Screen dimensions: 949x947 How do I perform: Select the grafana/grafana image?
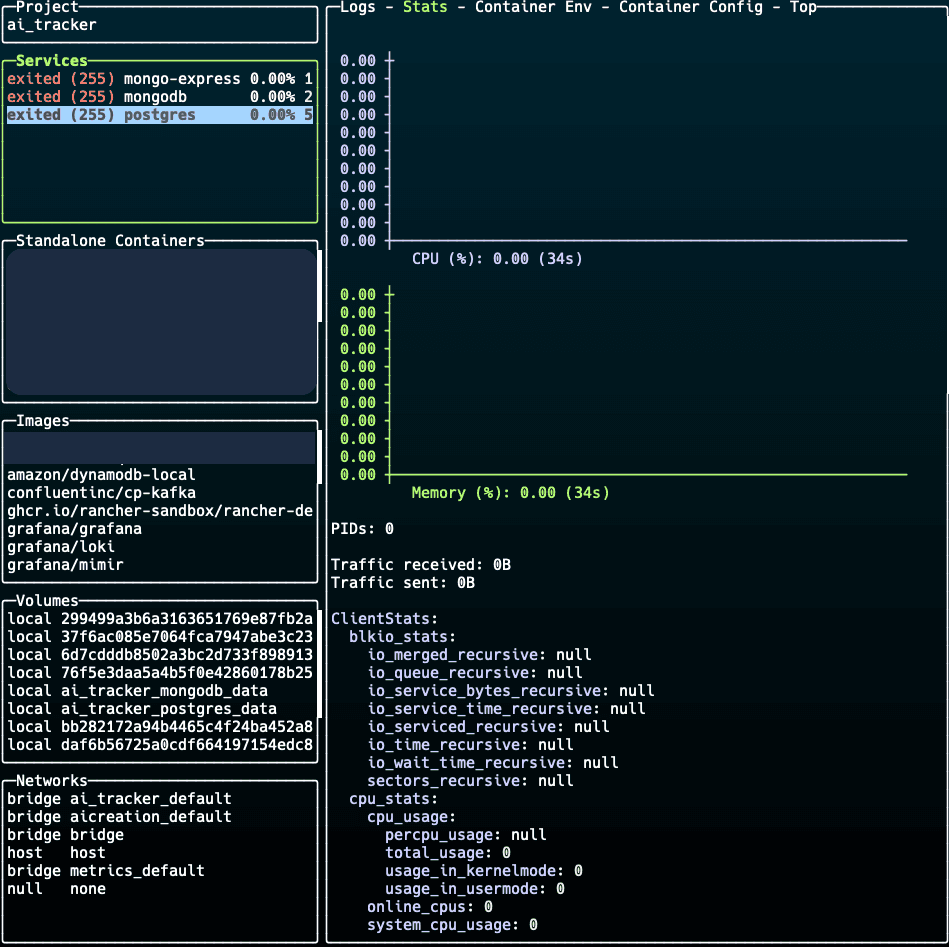click(74, 529)
